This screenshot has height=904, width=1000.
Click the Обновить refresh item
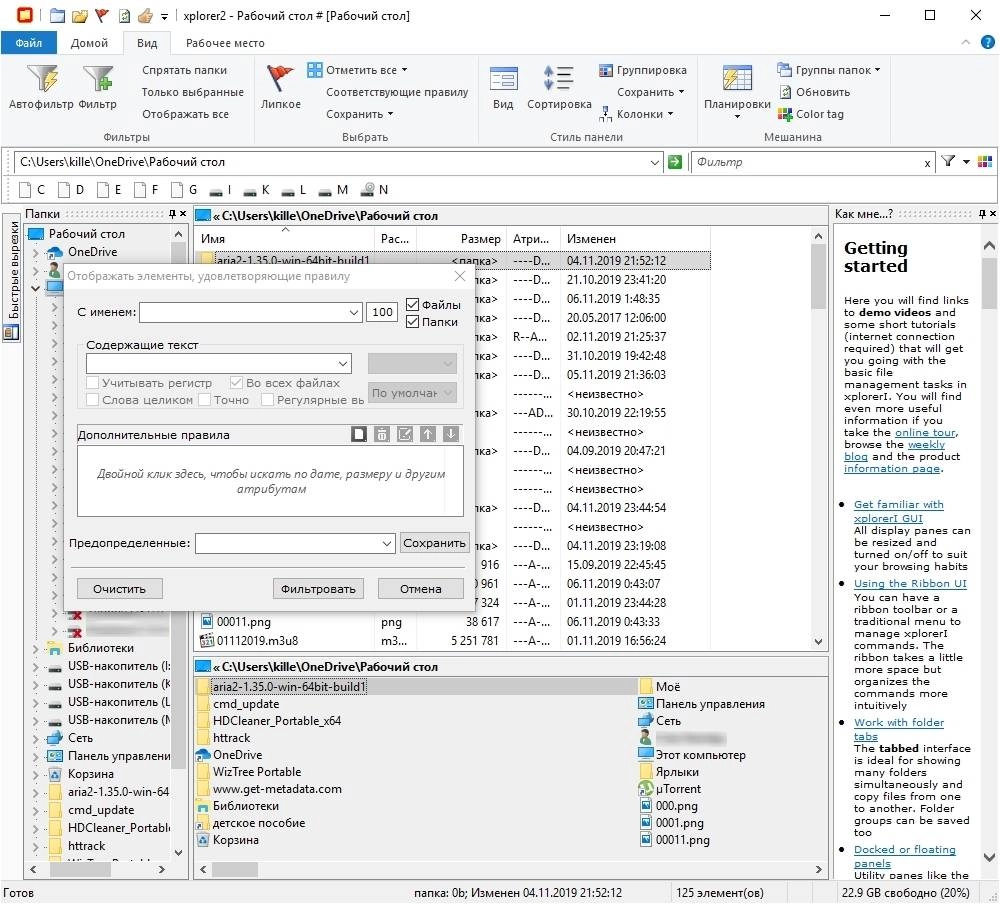(814, 92)
